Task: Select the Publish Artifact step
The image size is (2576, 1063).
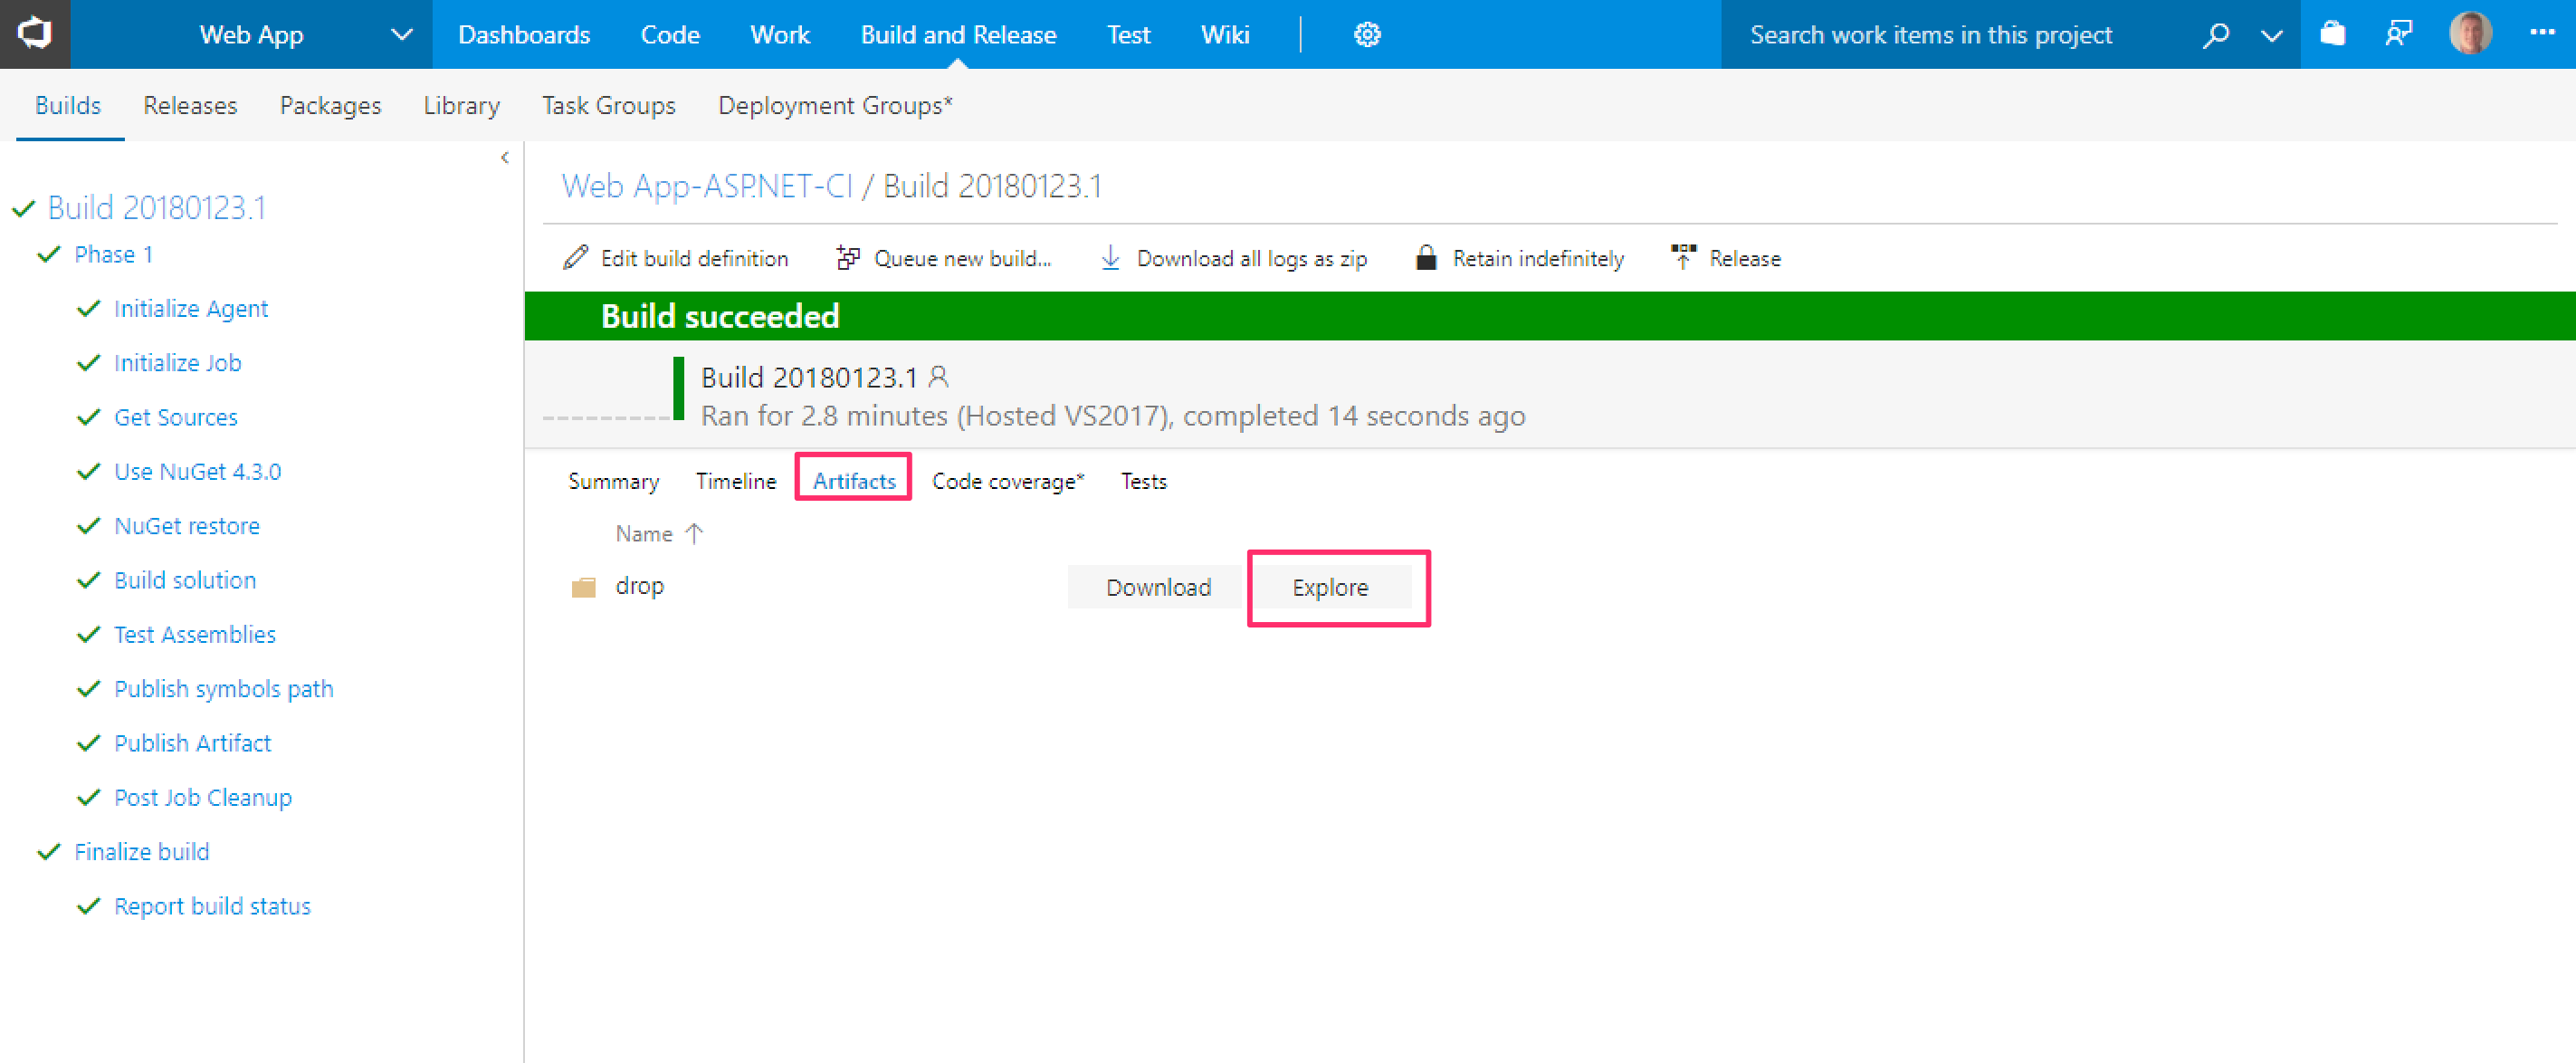Action: pos(192,743)
